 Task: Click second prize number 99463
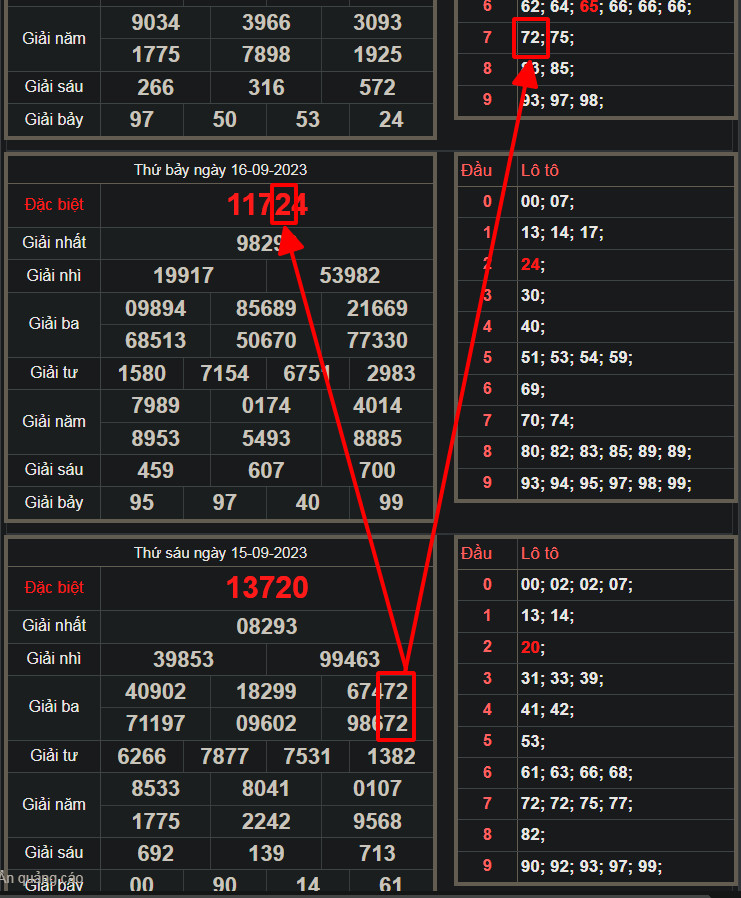click(x=350, y=659)
